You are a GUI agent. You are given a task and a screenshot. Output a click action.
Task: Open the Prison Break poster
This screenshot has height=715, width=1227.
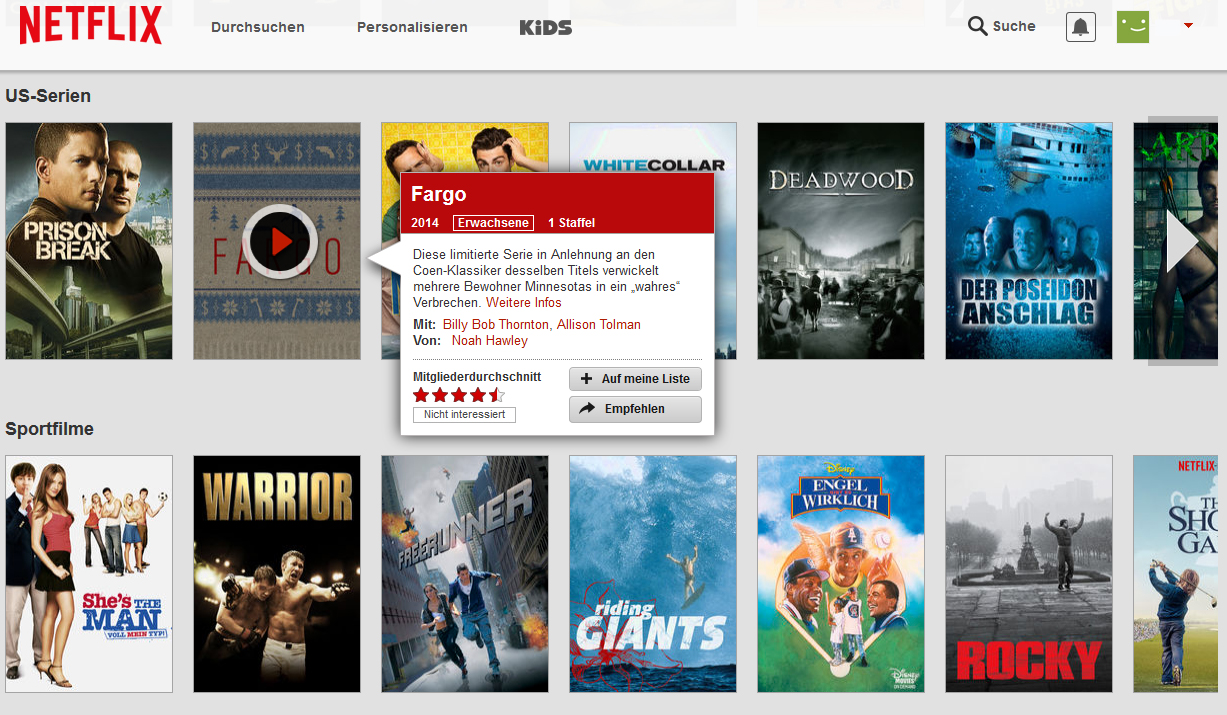pyautogui.click(x=89, y=241)
